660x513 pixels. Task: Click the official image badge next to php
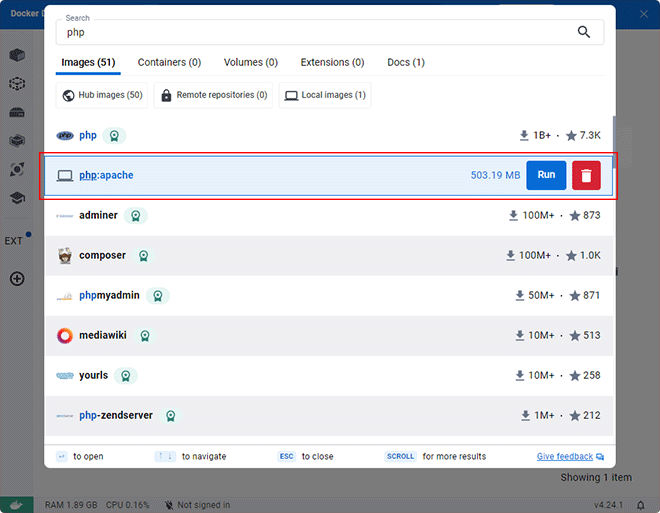click(114, 136)
